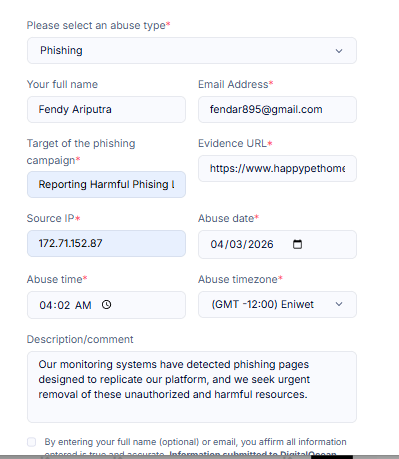
Task: Click the "Email Address" label text
Action: click(236, 84)
